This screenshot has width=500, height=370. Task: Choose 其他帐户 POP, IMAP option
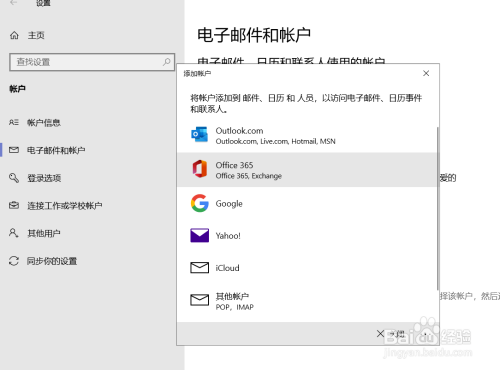click(x=307, y=301)
